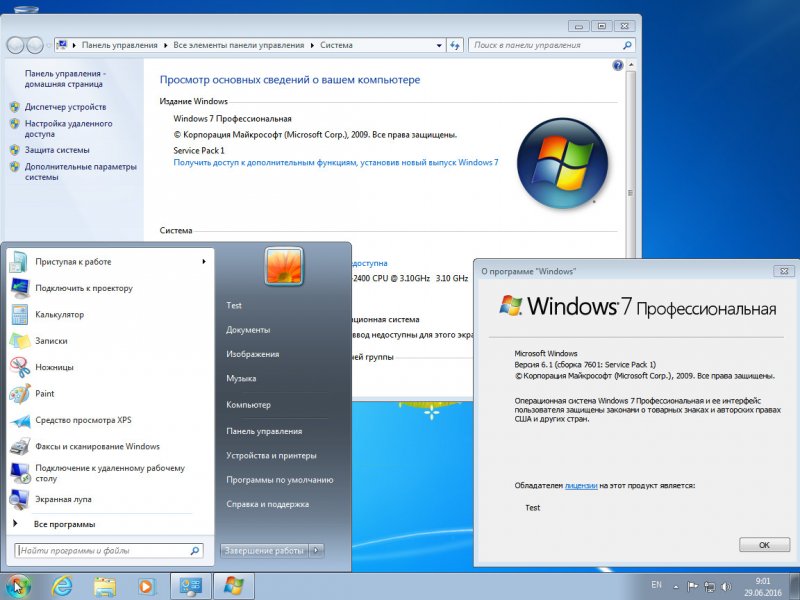
Task: Open Подключение к удаленному рабочему столу
Action: coord(110,473)
